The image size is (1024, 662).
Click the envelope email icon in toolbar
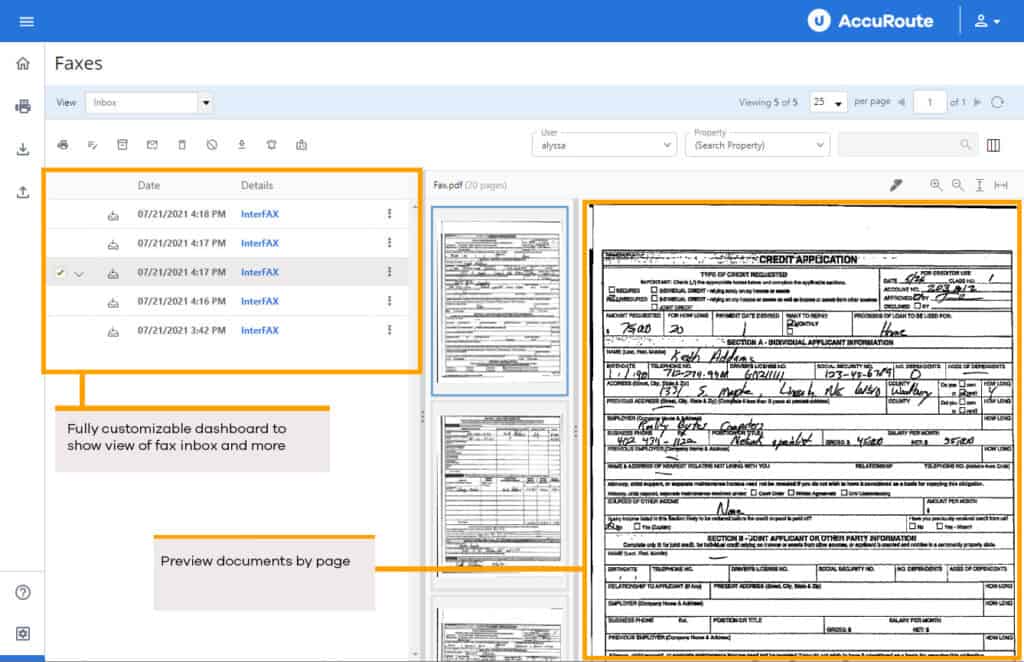pyautogui.click(x=152, y=145)
